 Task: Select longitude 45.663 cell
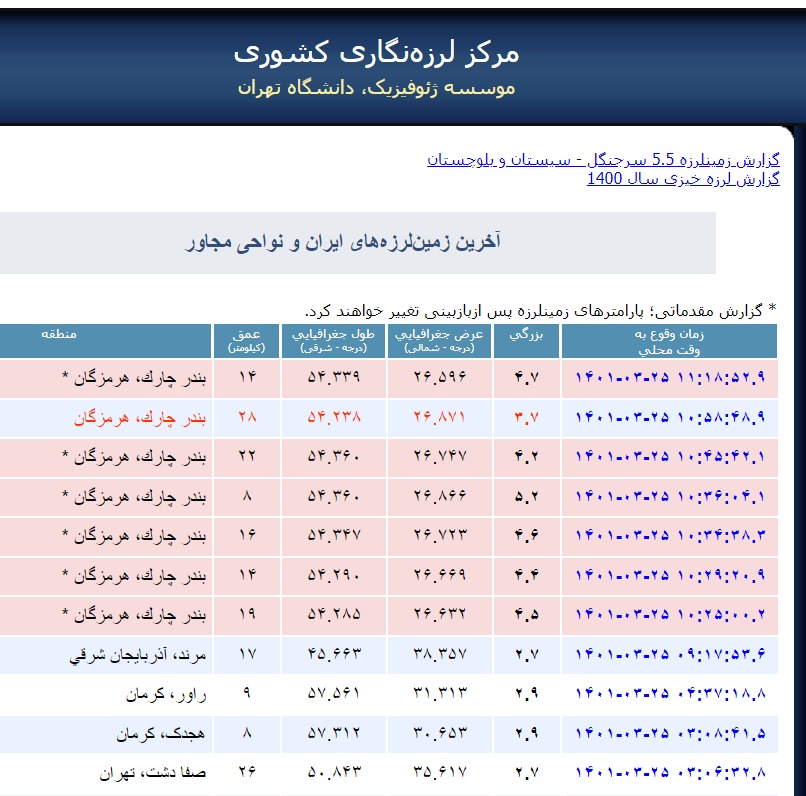(334, 654)
